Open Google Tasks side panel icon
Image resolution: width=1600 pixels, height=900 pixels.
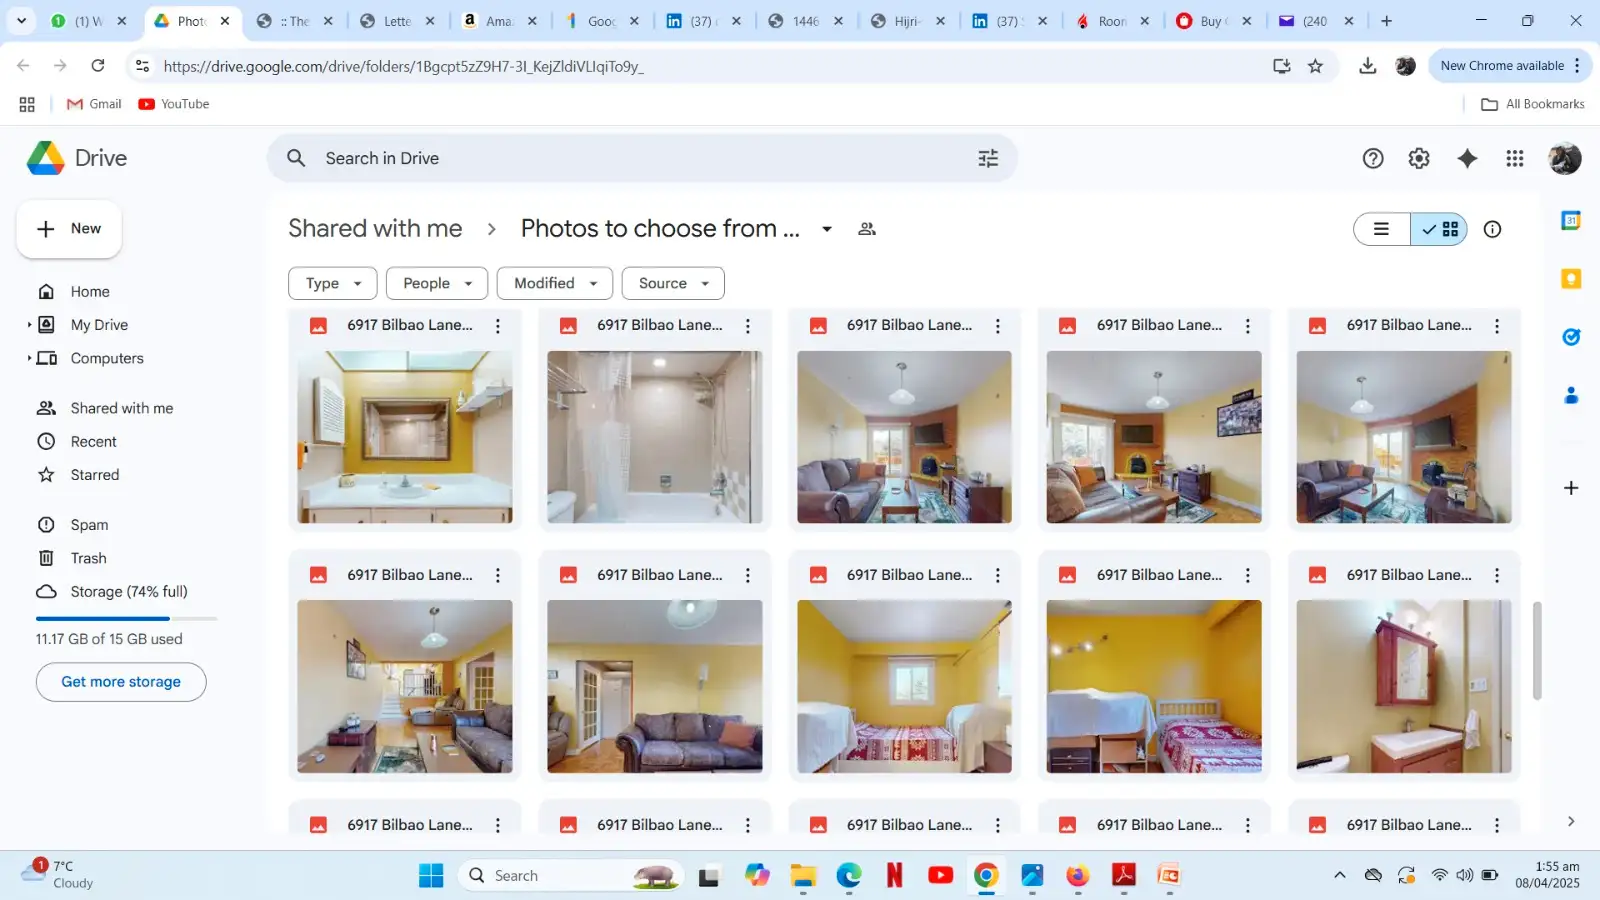pyautogui.click(x=1571, y=337)
